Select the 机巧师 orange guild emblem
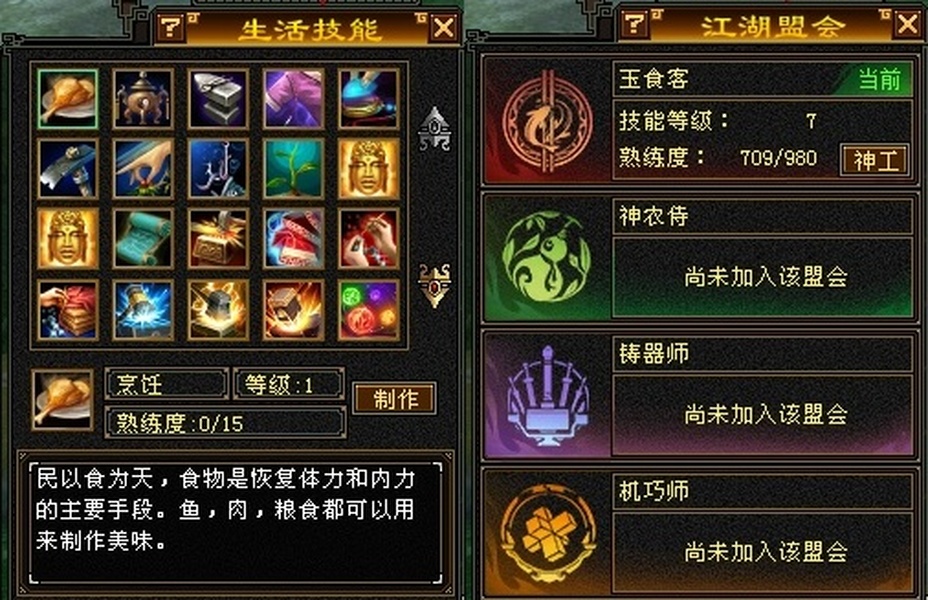Viewport: 928px width, 600px height. click(x=546, y=532)
